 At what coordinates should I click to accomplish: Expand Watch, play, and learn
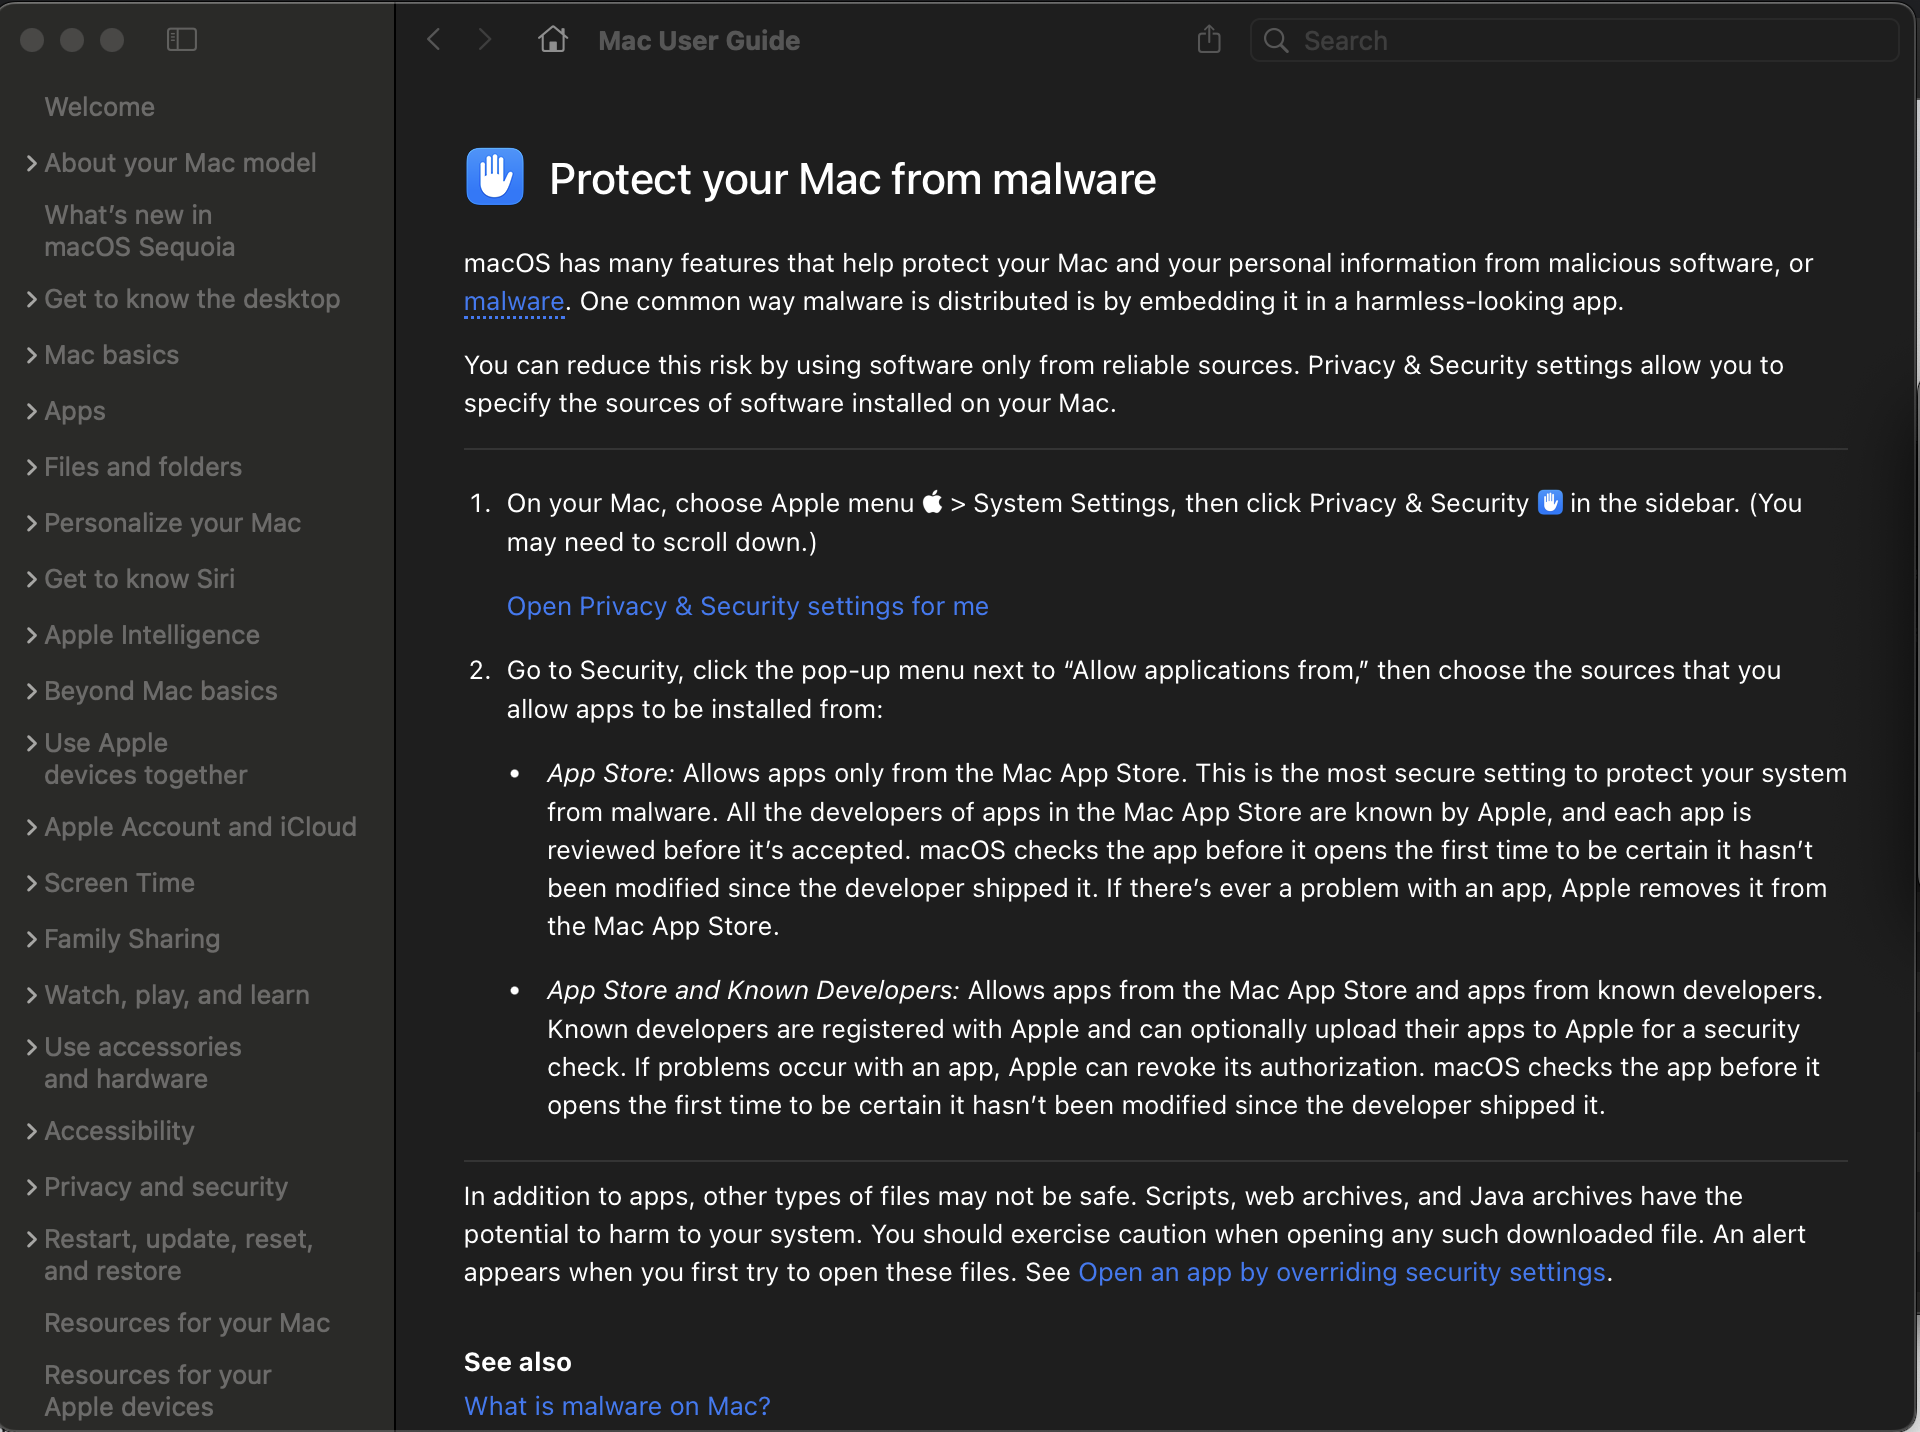[32, 995]
